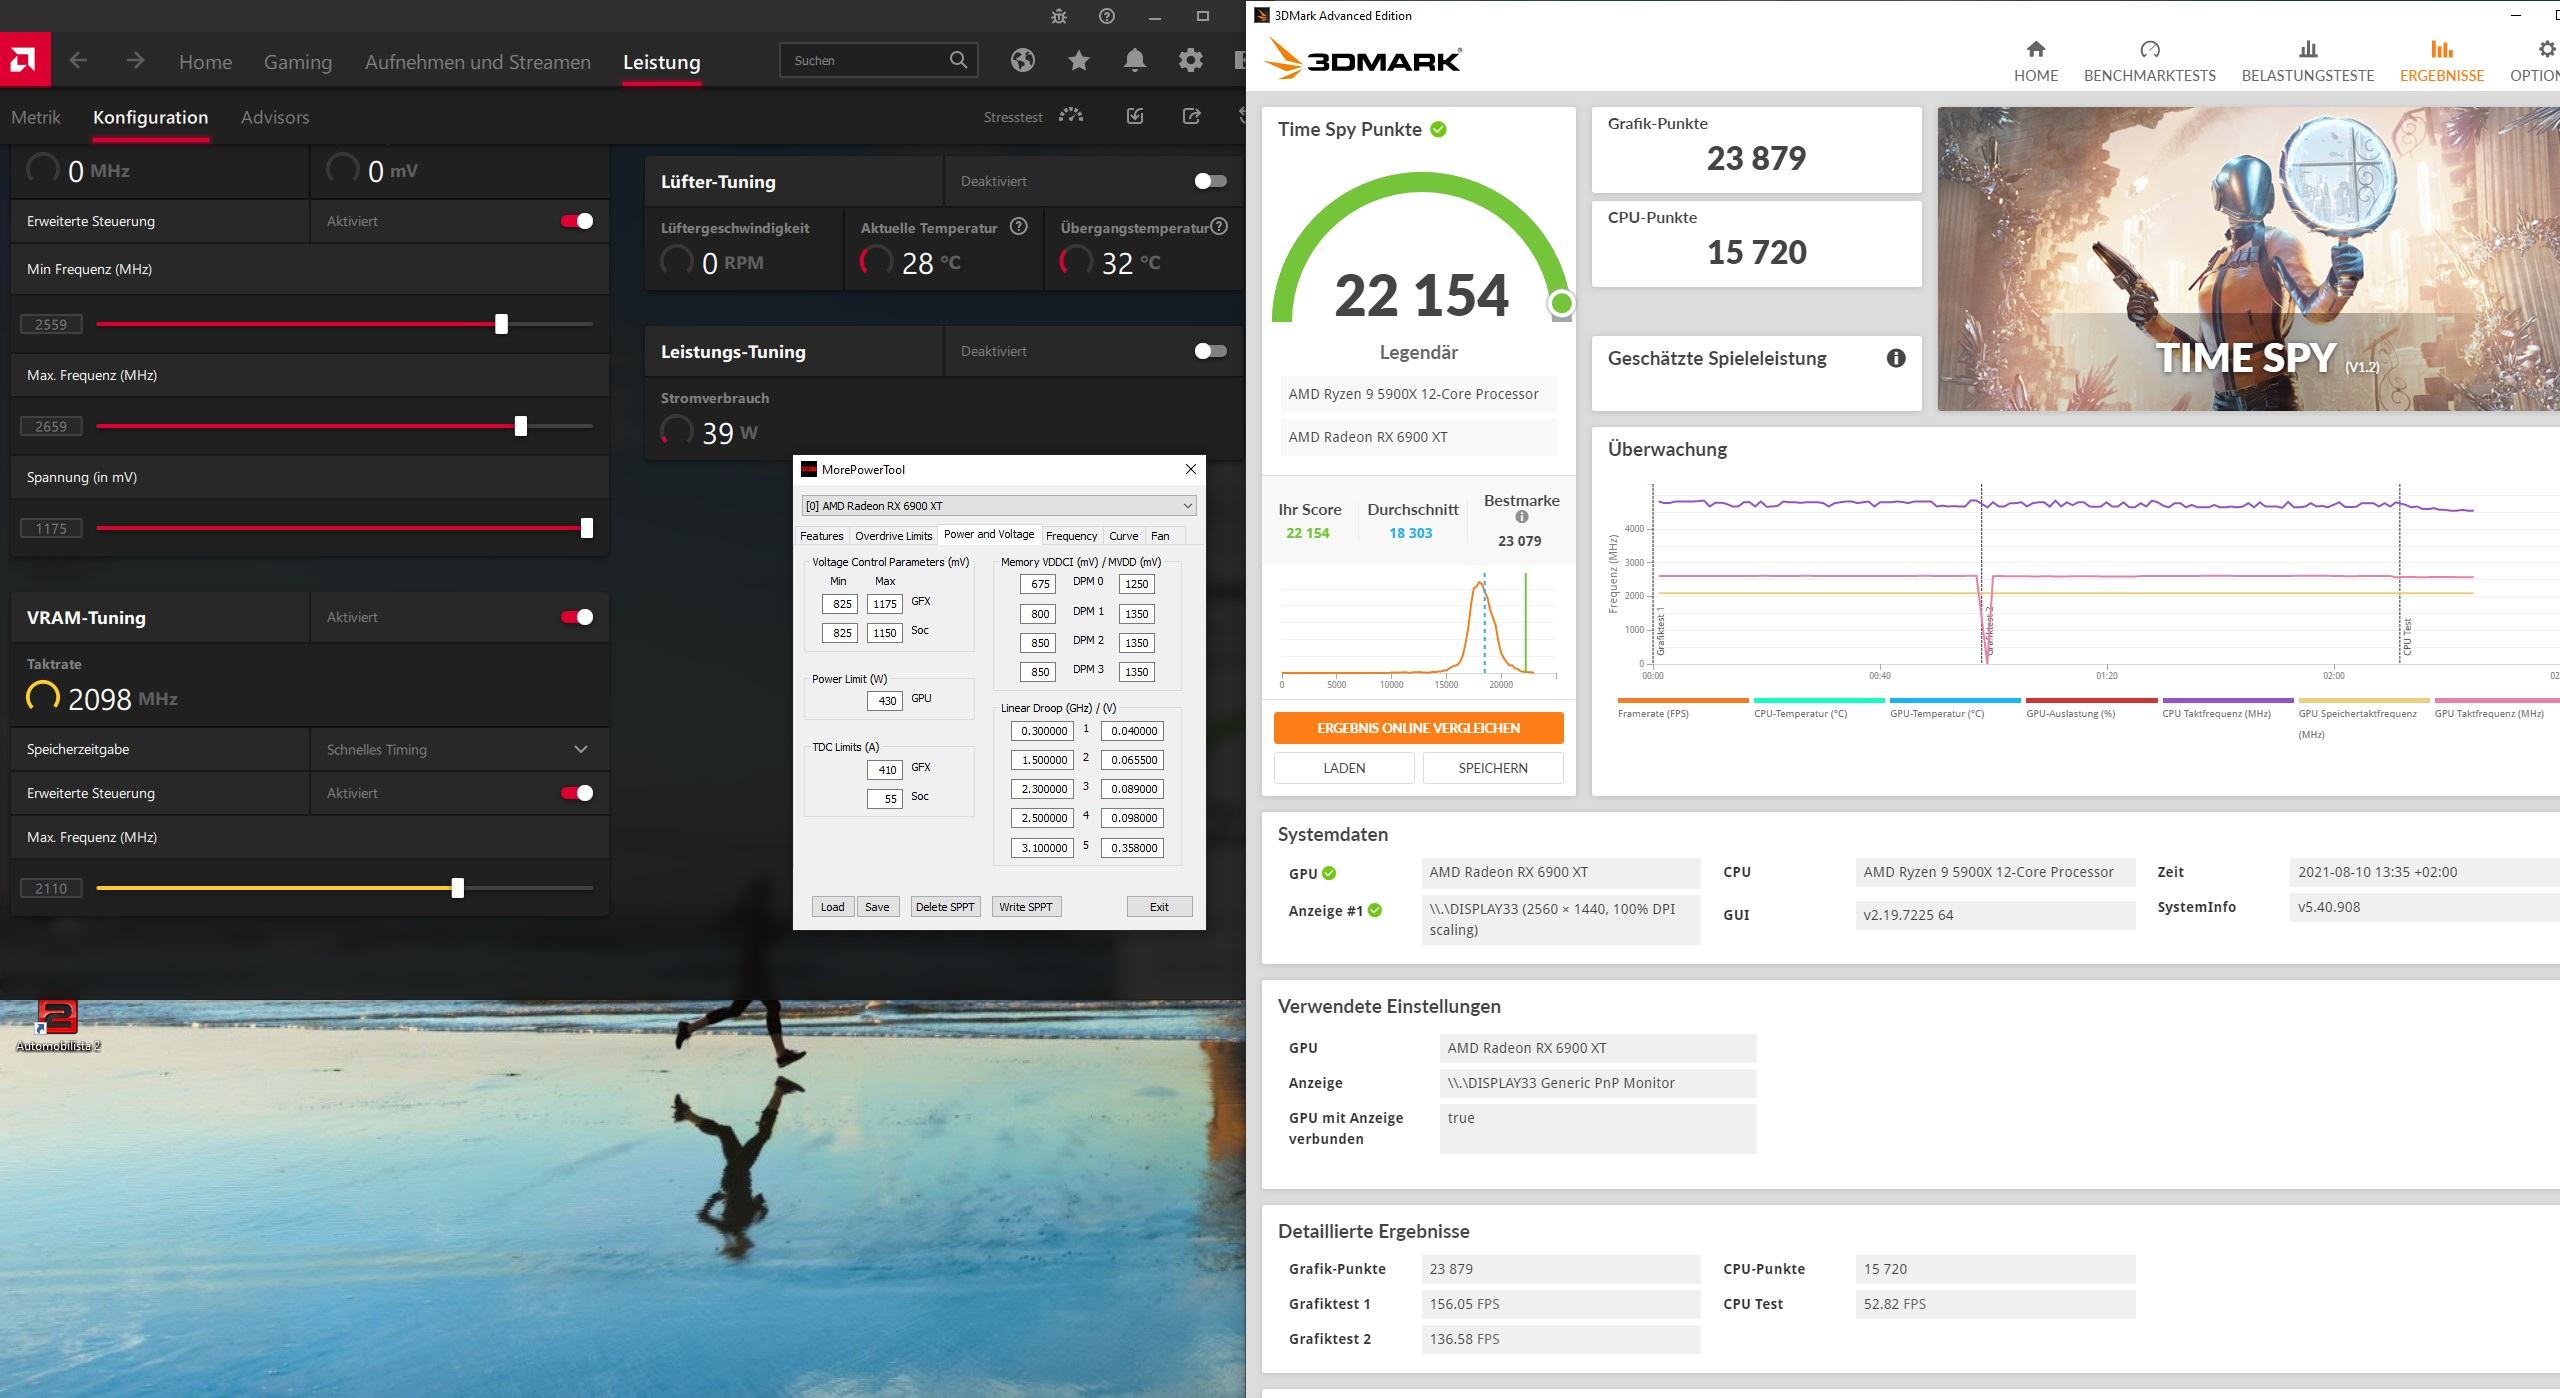The width and height of the screenshot is (2560, 1398).
Task: Click the GFX Max voltage 1175 field
Action: pyautogui.click(x=885, y=604)
